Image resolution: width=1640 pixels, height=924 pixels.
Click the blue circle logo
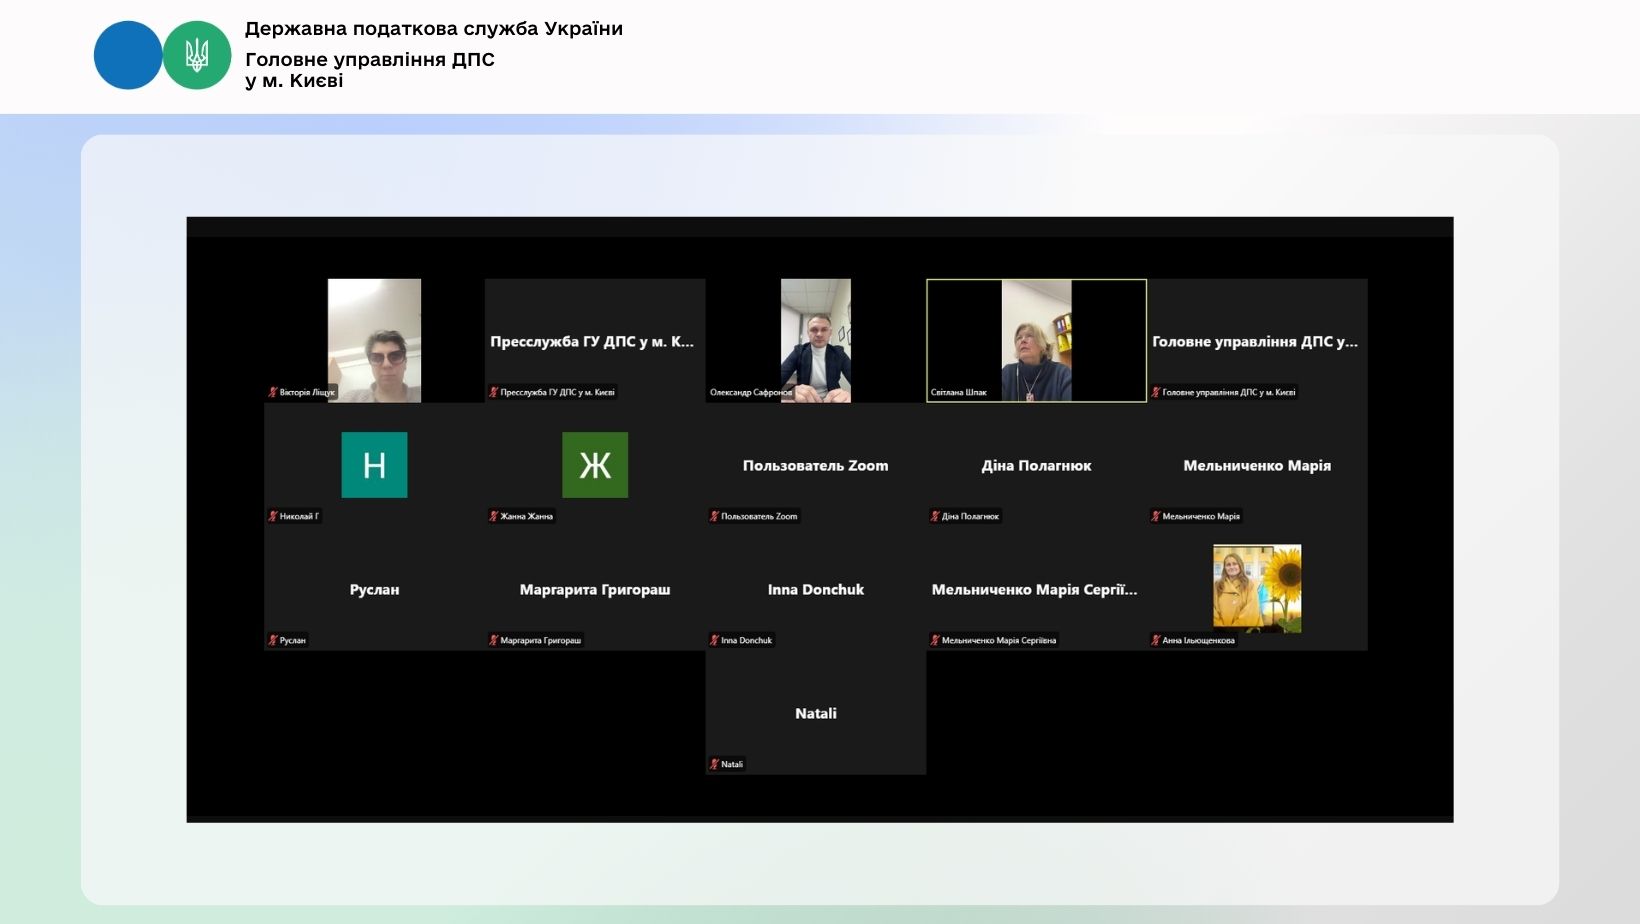pyautogui.click(x=128, y=56)
